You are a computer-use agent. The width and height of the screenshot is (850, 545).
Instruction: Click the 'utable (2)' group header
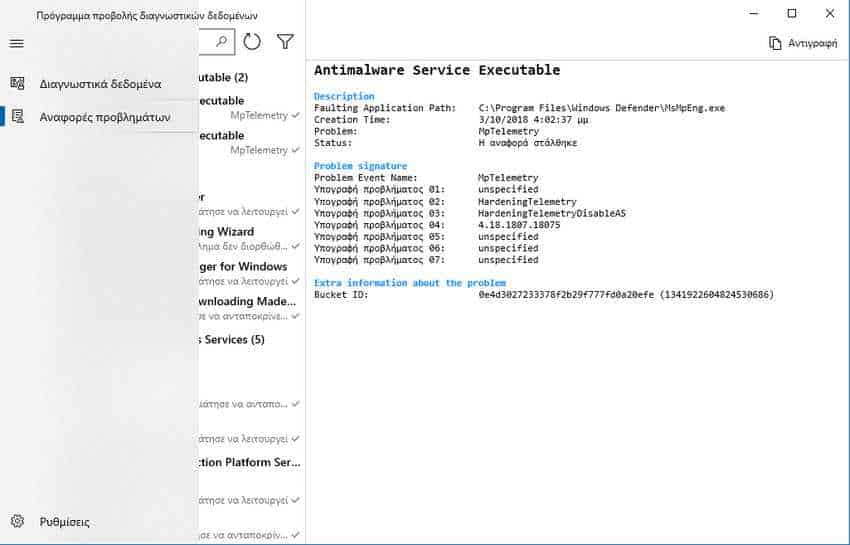tap(223, 77)
